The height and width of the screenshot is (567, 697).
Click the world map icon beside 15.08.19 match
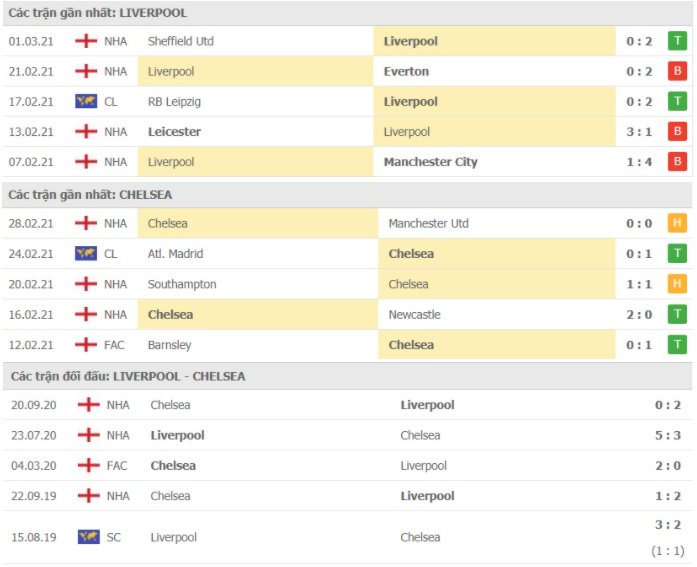88,537
